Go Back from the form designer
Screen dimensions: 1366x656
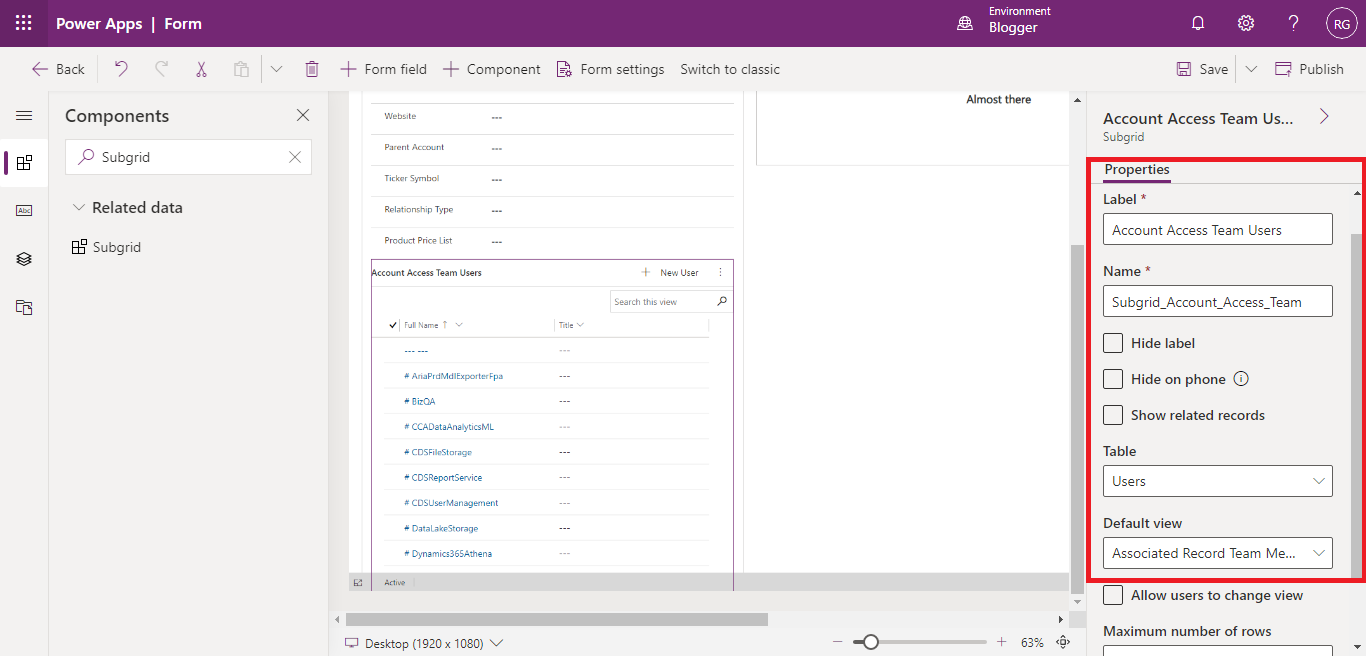coord(58,69)
